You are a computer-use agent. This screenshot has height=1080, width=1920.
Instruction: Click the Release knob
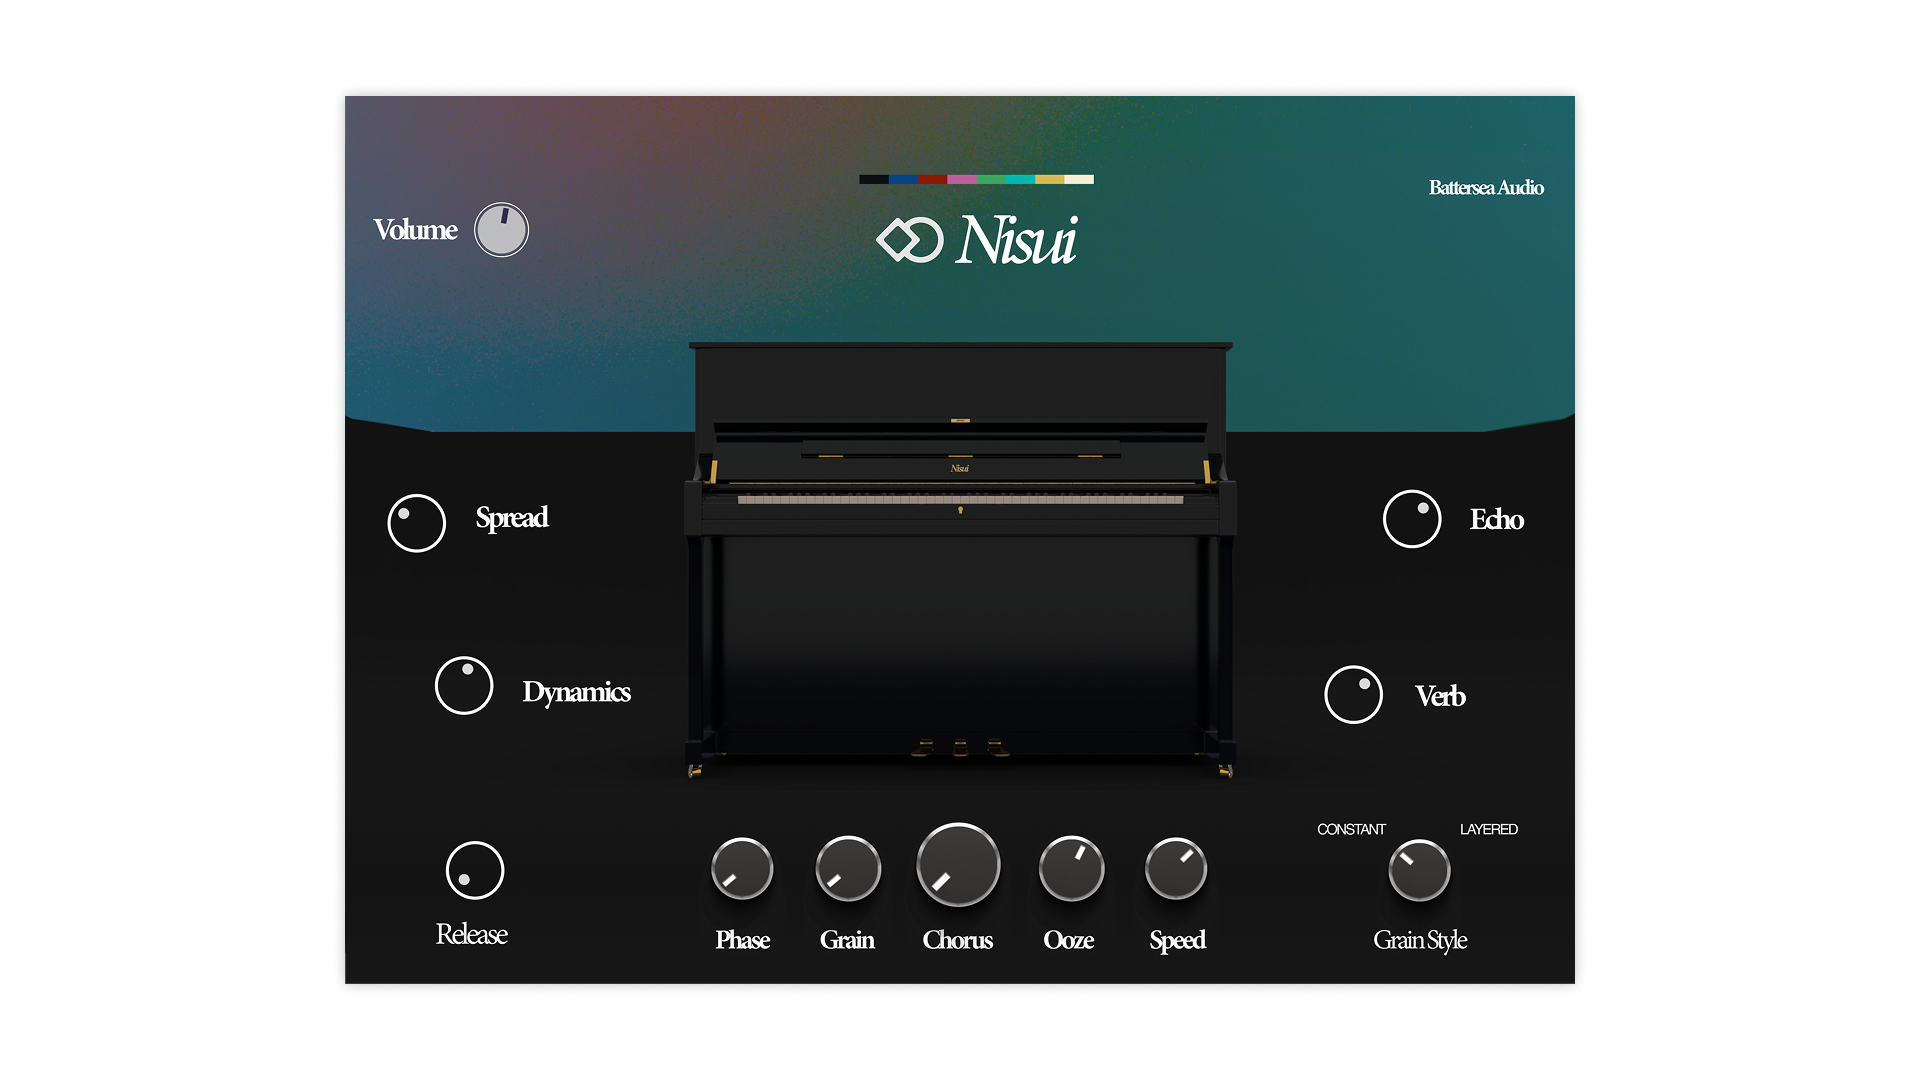[x=475, y=870]
